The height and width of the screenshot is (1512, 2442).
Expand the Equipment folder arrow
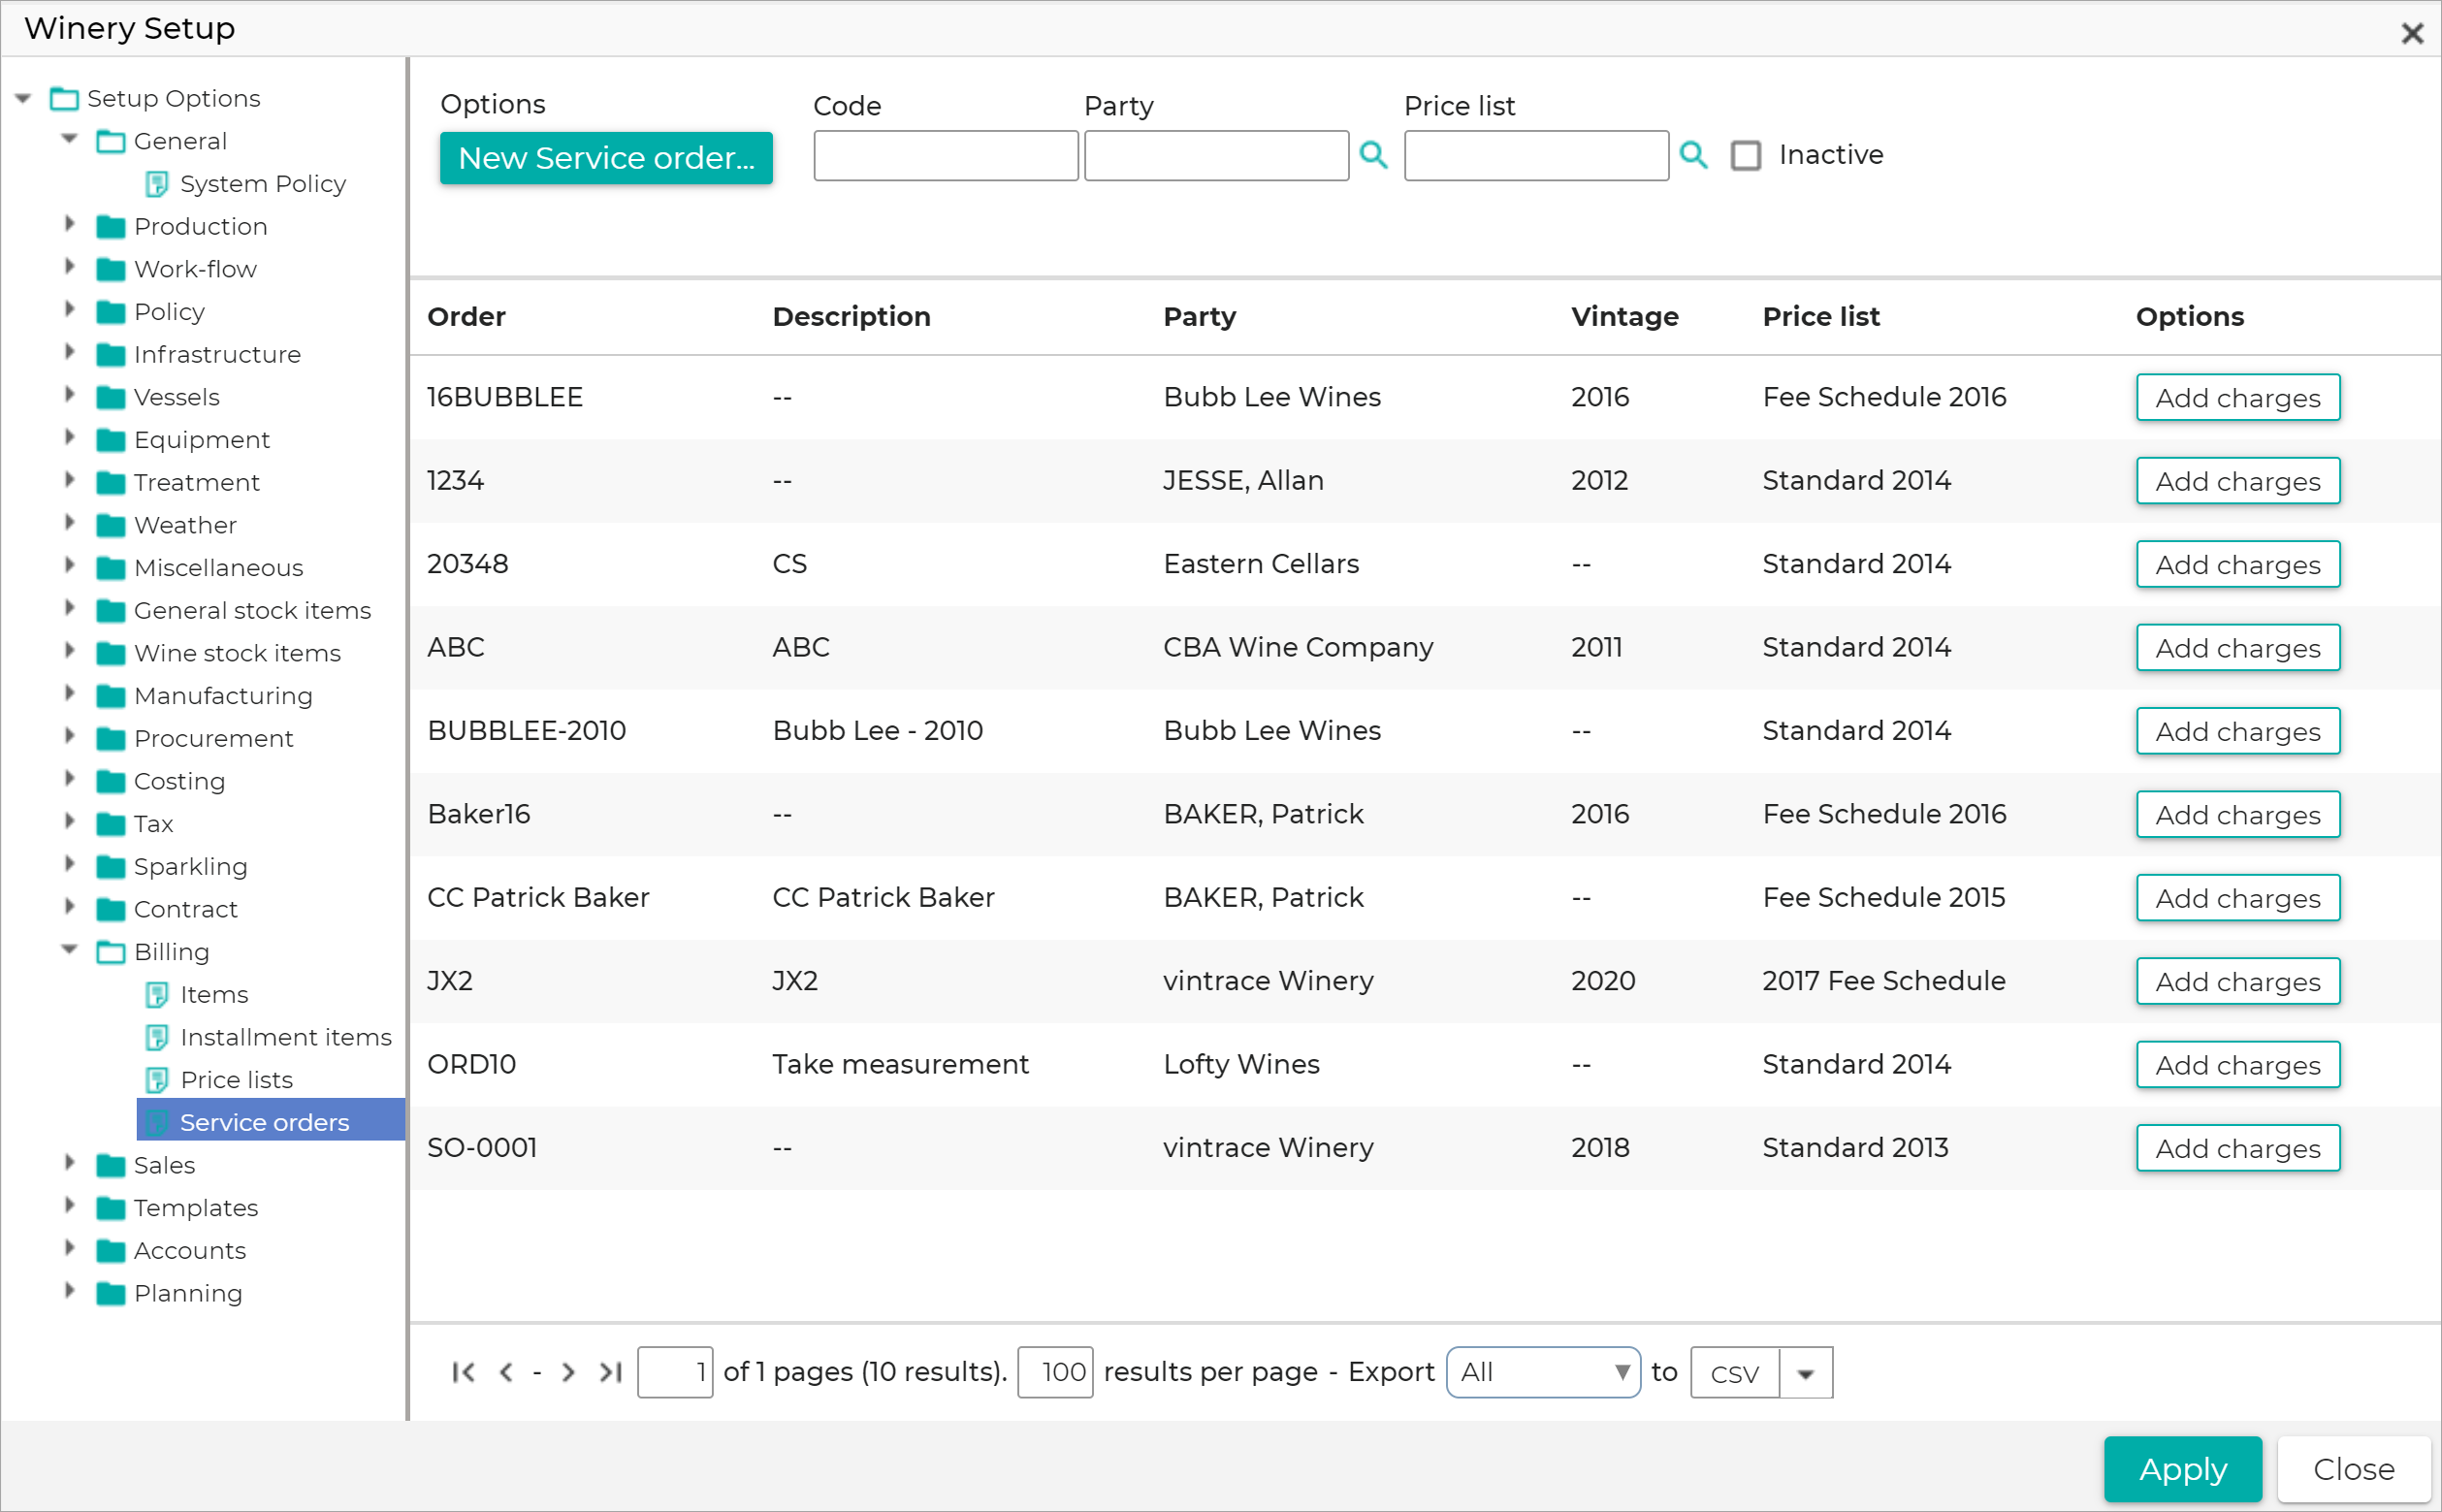(x=70, y=437)
